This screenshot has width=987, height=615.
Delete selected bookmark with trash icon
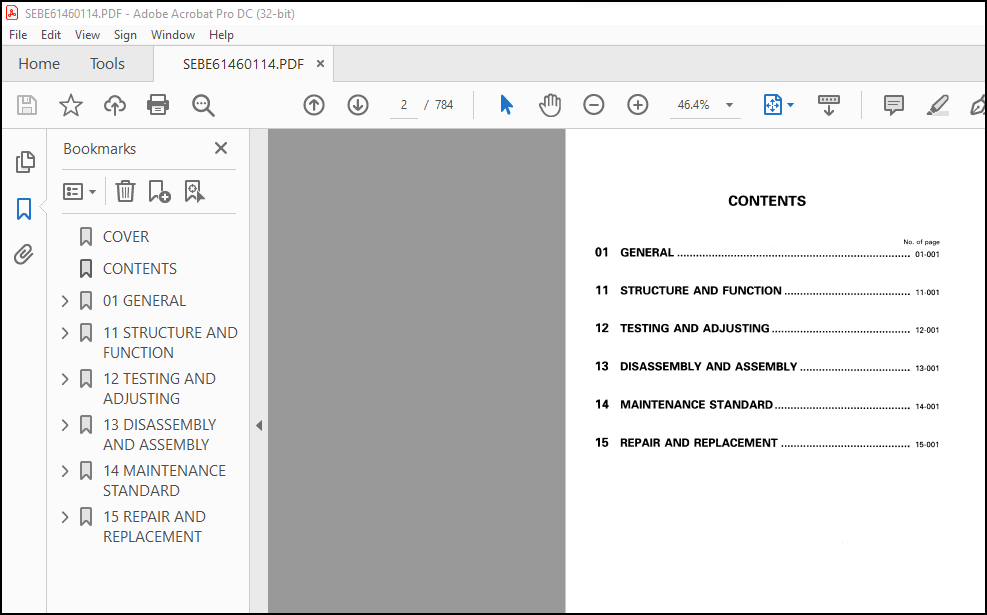[125, 191]
